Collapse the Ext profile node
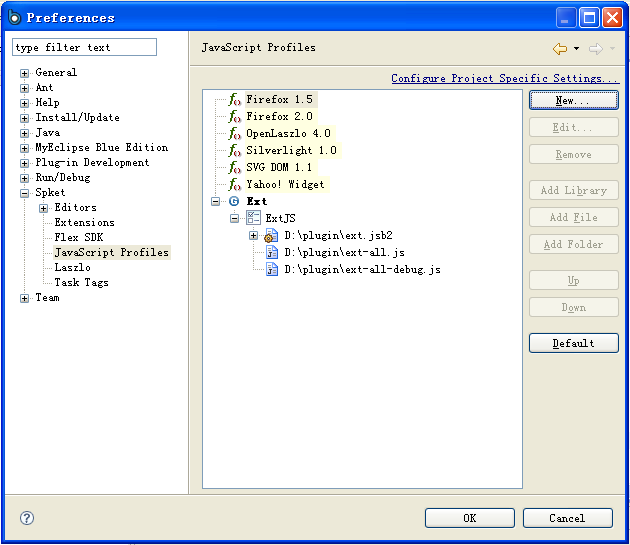 [x=215, y=201]
